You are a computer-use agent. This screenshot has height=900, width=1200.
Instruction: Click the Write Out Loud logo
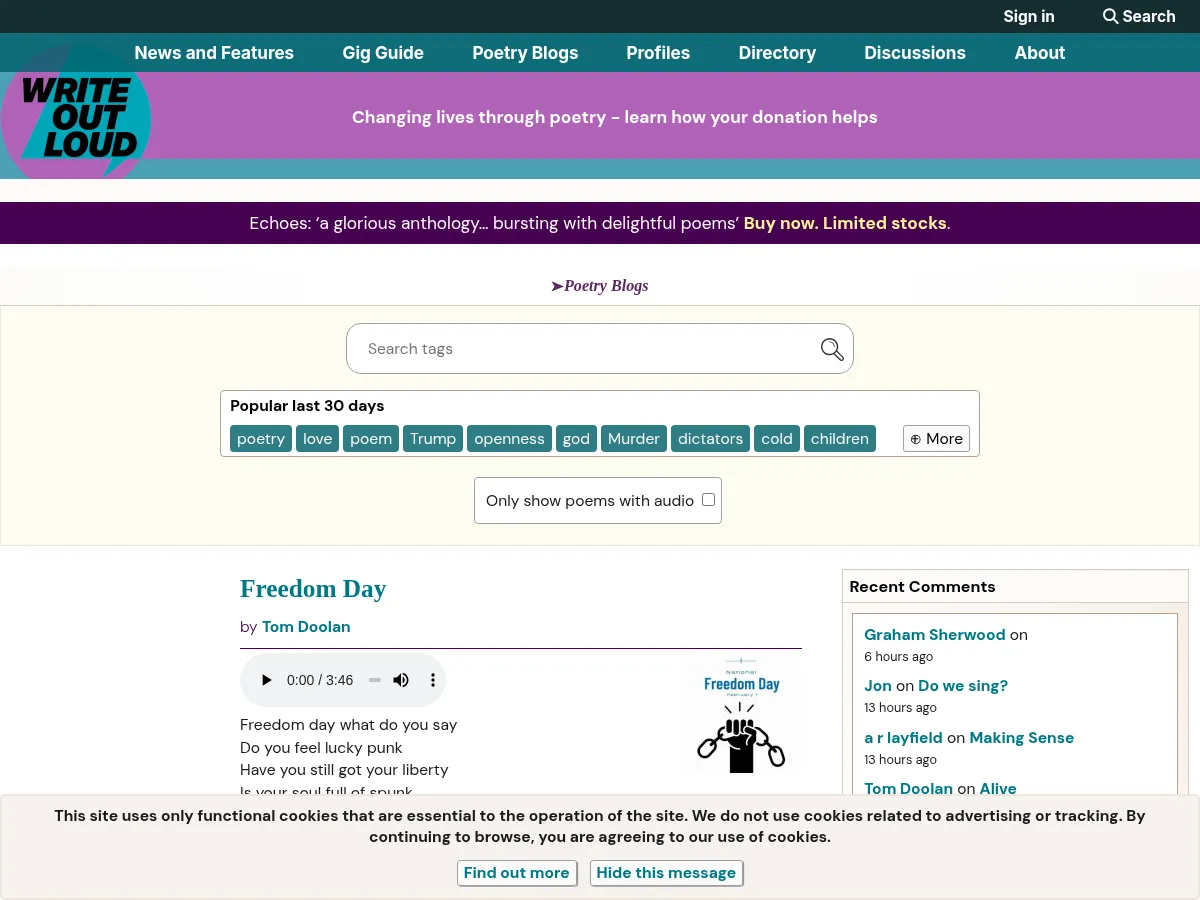coord(78,119)
